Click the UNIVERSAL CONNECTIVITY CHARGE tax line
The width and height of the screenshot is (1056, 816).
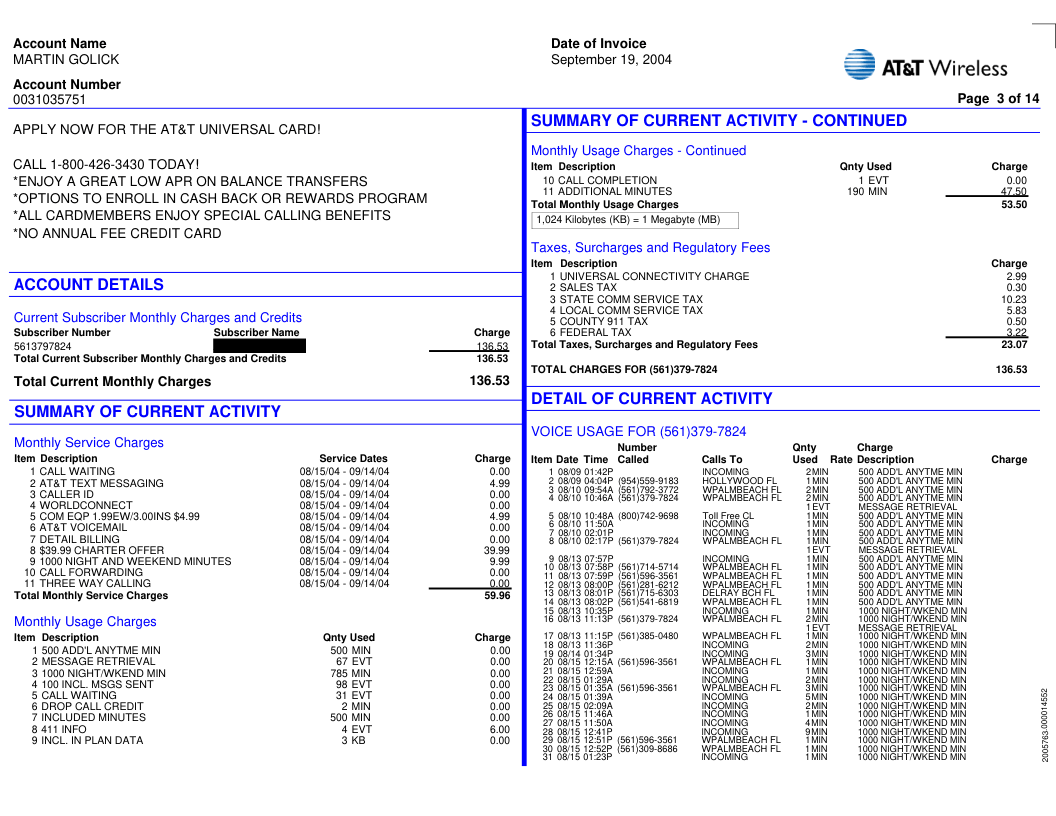(x=654, y=277)
